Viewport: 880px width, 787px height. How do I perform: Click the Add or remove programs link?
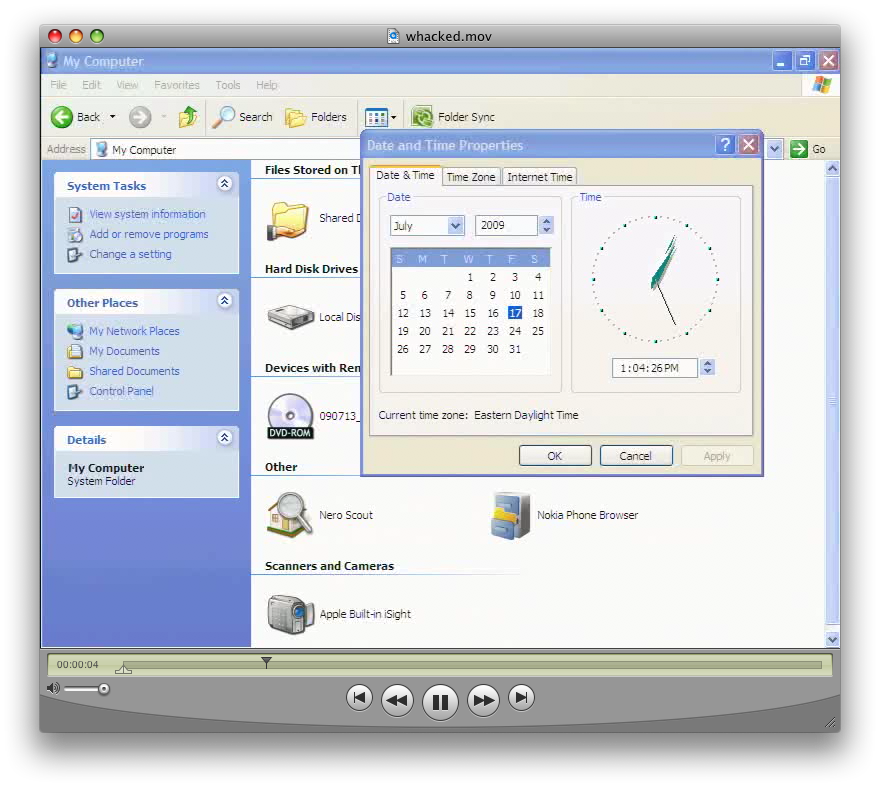(x=148, y=234)
